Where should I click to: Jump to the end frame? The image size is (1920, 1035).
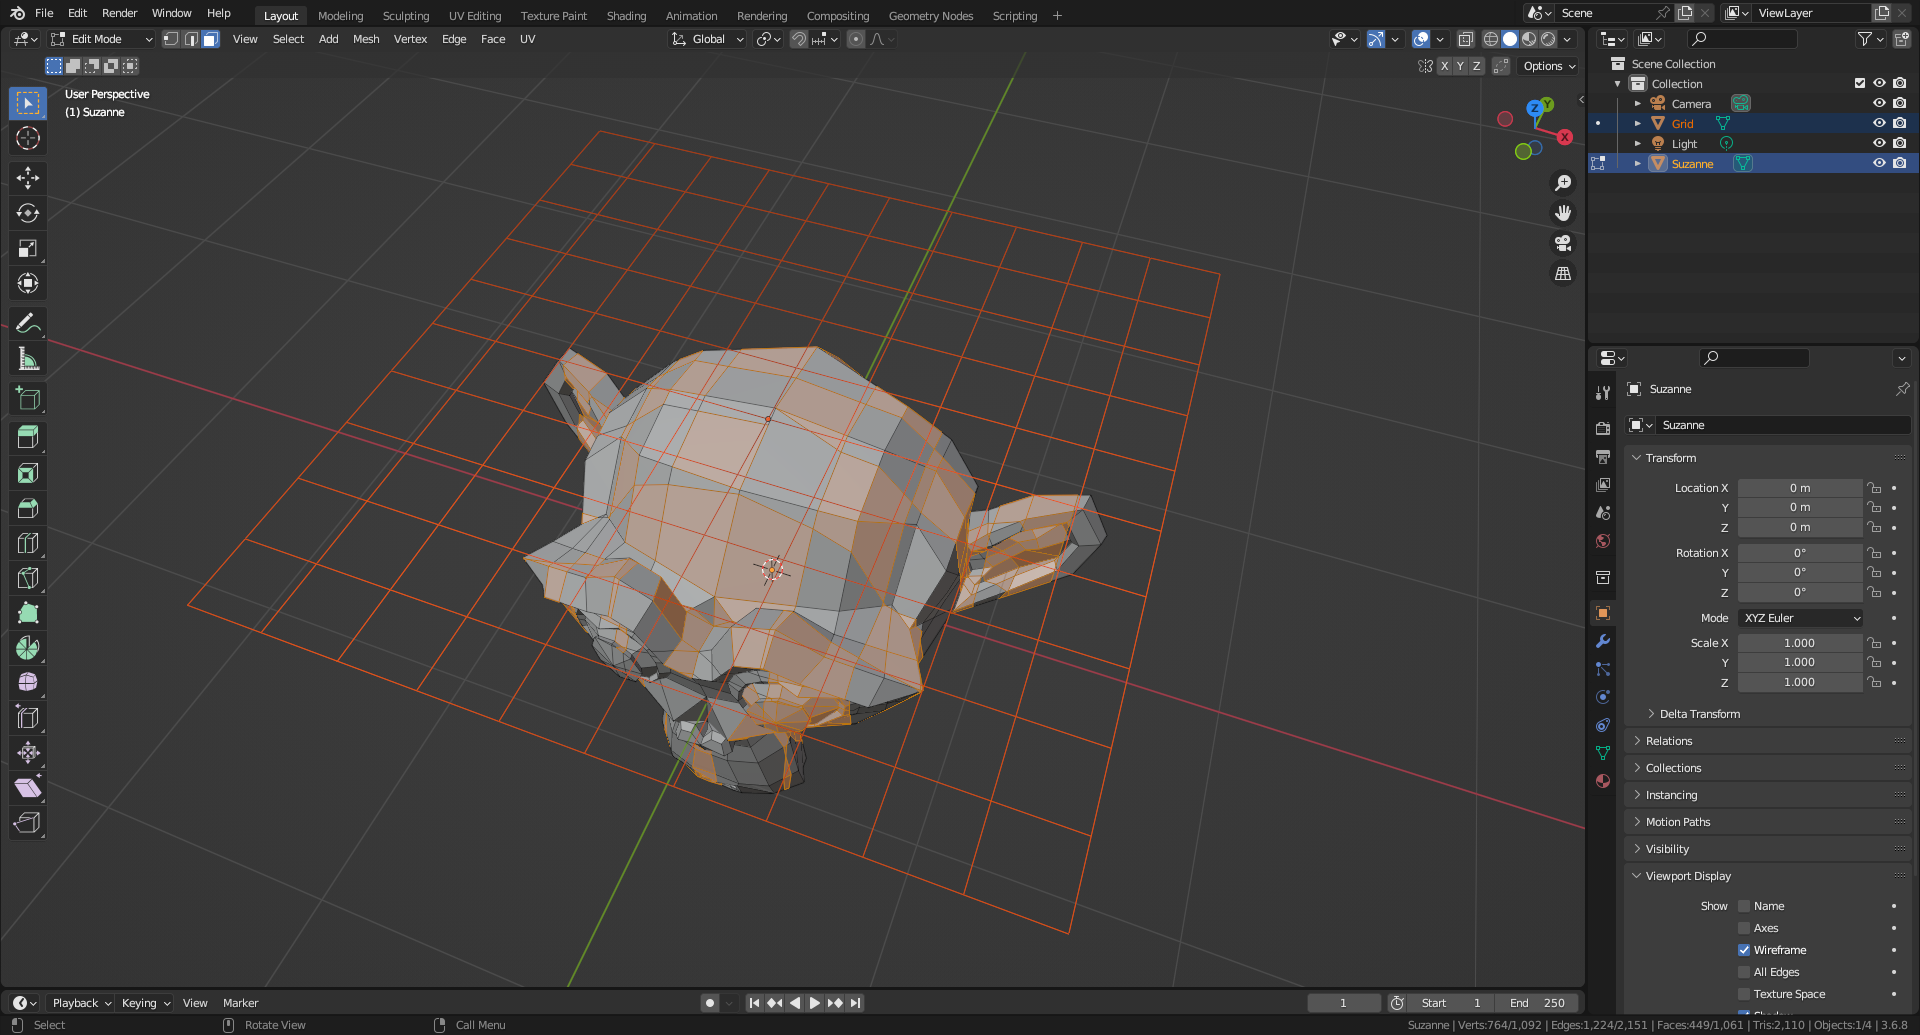click(855, 1002)
